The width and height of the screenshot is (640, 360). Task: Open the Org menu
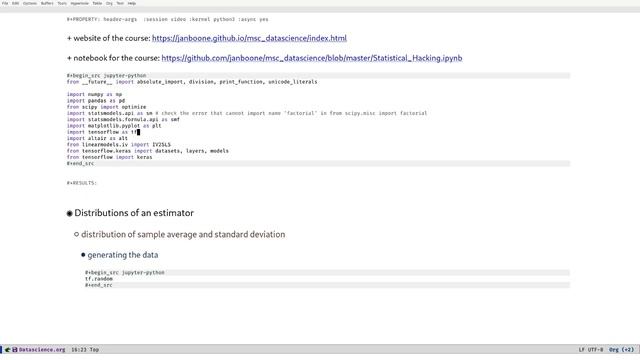pos(109,3)
